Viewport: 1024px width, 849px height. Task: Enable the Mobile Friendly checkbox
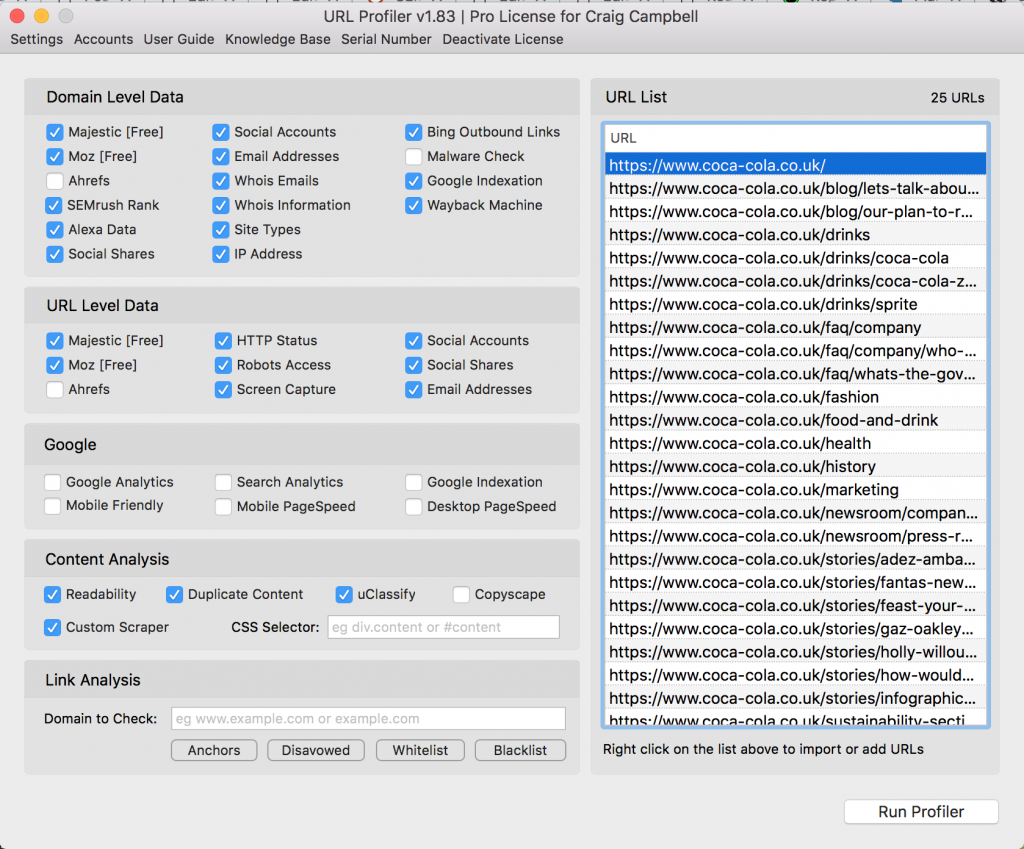(53, 506)
